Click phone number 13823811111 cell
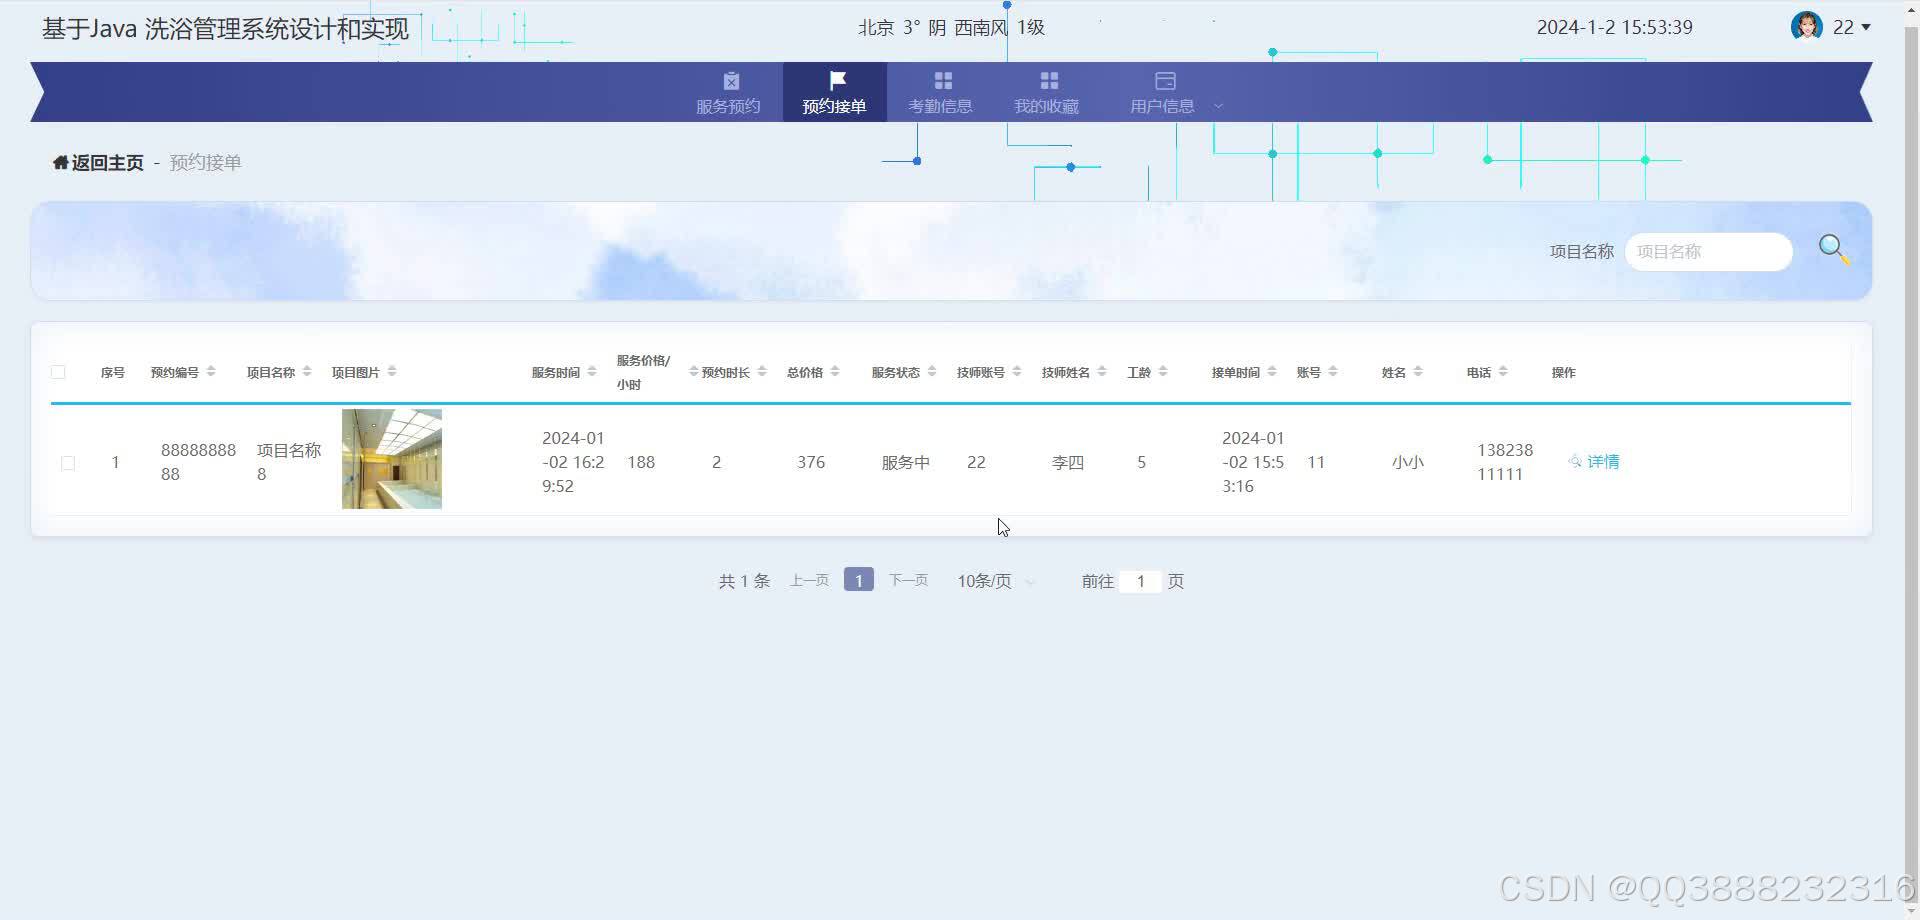 1505,462
